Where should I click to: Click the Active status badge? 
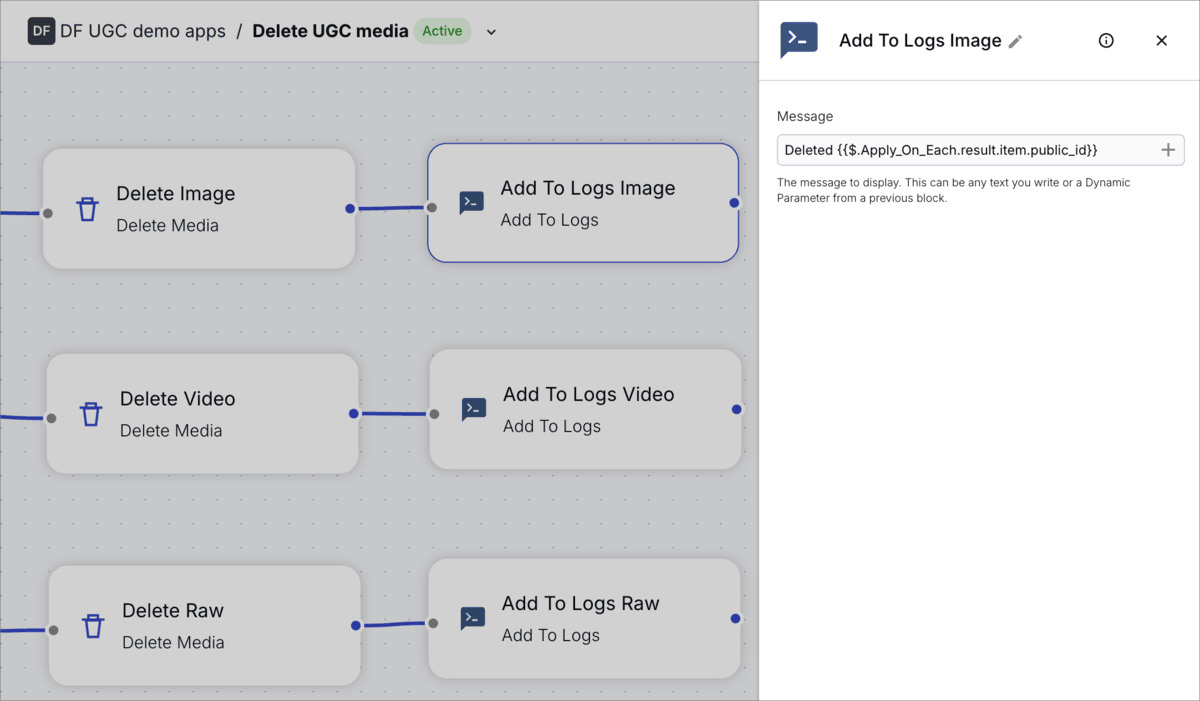[x=442, y=31]
